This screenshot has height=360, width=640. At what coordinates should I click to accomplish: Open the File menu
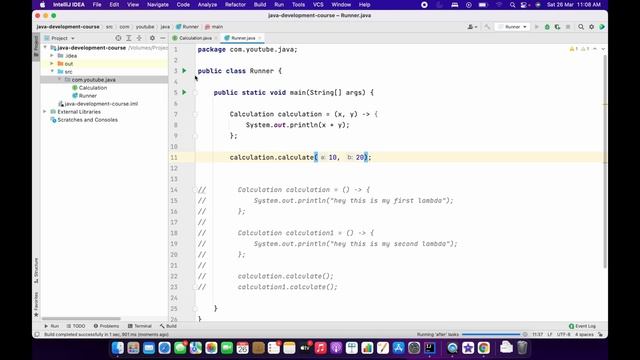(97, 5)
